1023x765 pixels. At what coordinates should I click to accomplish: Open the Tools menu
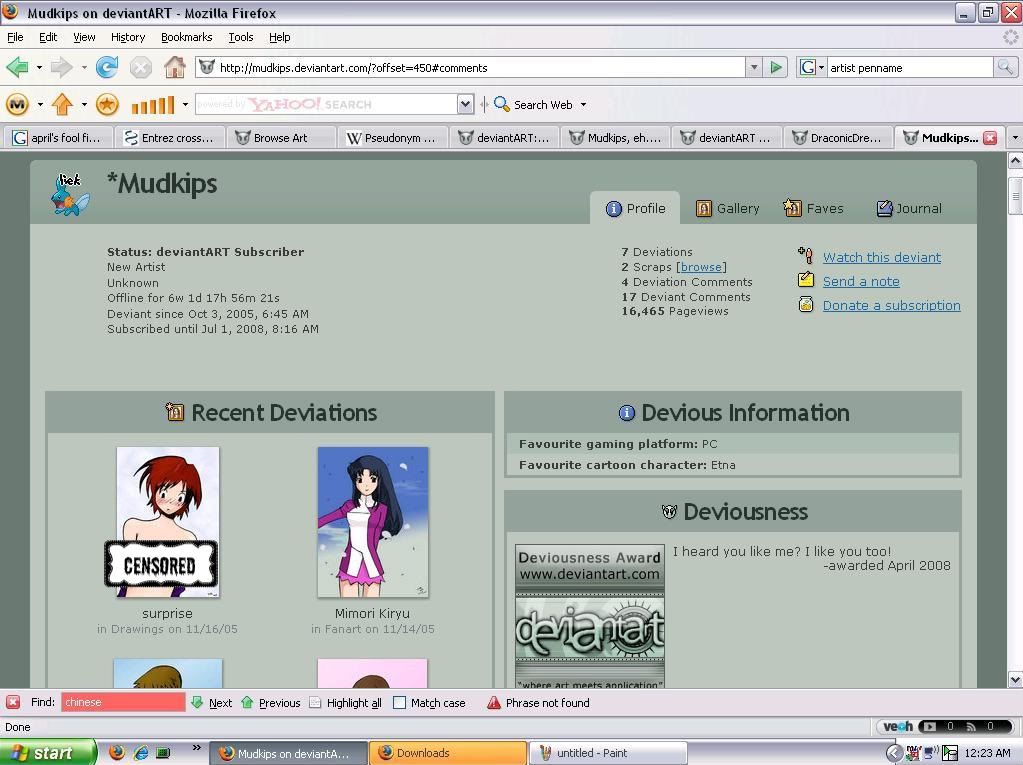[x=241, y=37]
